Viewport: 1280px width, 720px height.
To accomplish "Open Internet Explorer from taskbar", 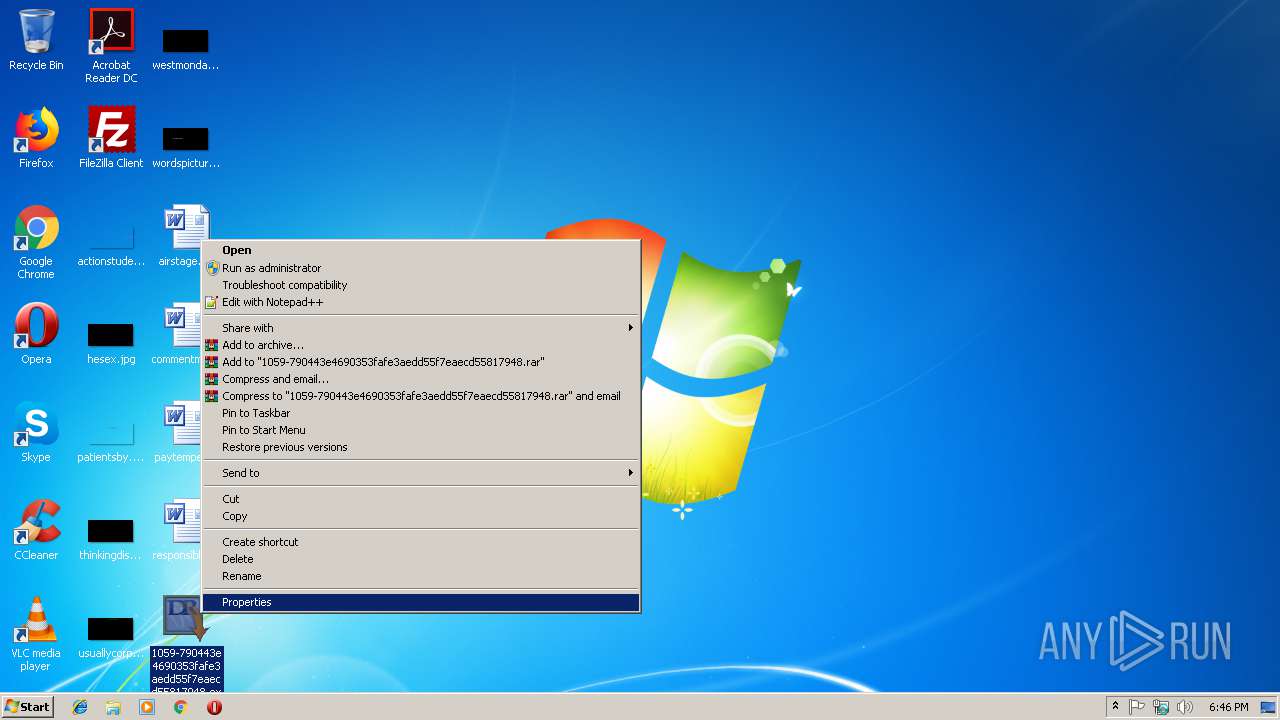I will click(x=80, y=707).
